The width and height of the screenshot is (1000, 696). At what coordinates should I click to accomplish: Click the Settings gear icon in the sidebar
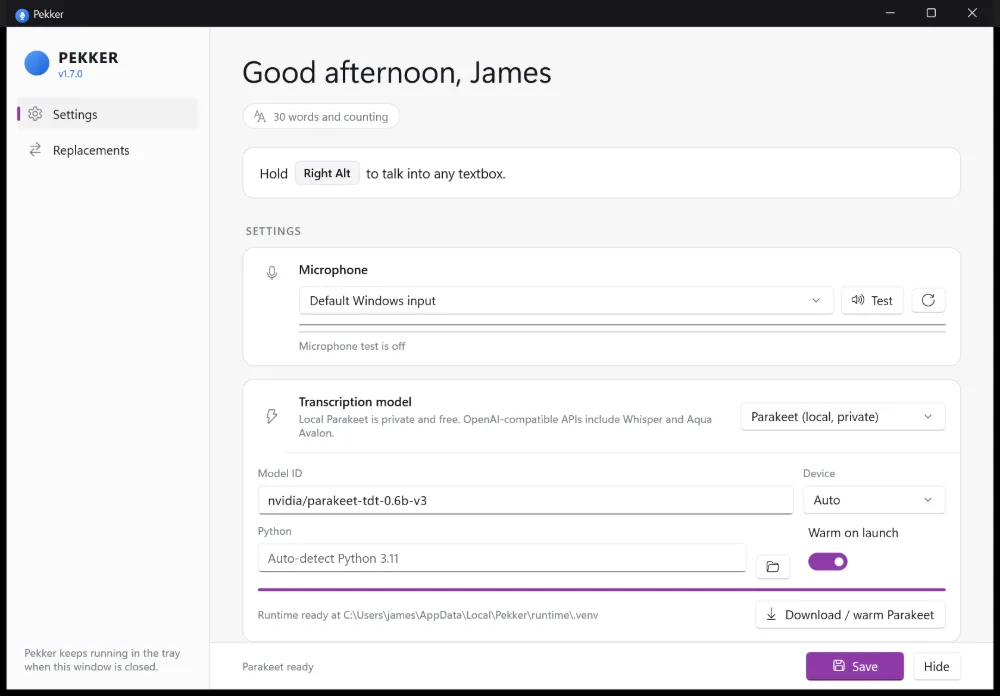[x=35, y=114]
